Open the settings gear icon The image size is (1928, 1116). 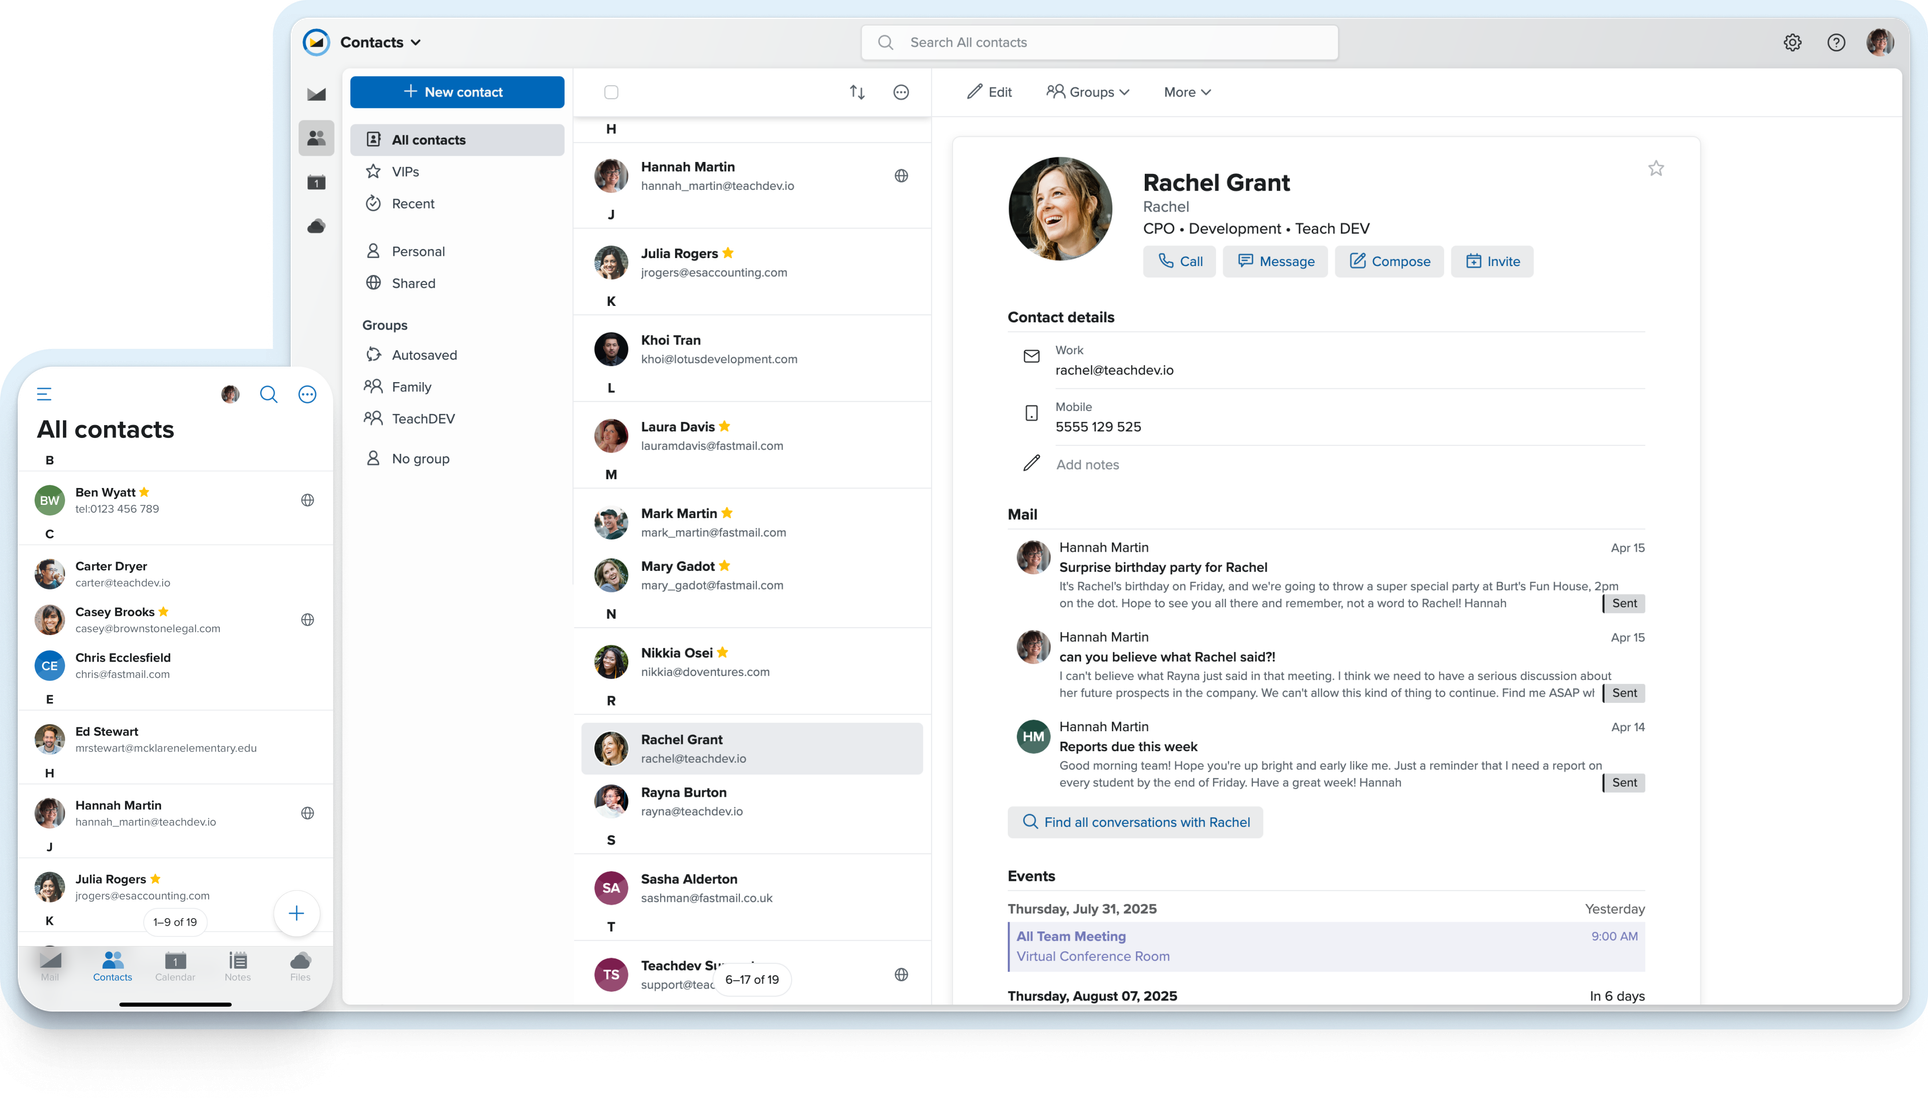1792,42
